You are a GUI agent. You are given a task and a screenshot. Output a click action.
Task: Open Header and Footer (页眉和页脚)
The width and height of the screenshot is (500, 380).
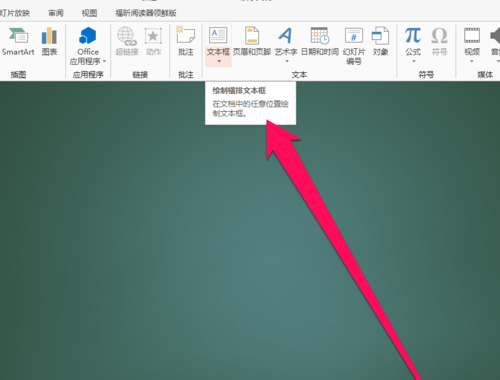(x=252, y=42)
